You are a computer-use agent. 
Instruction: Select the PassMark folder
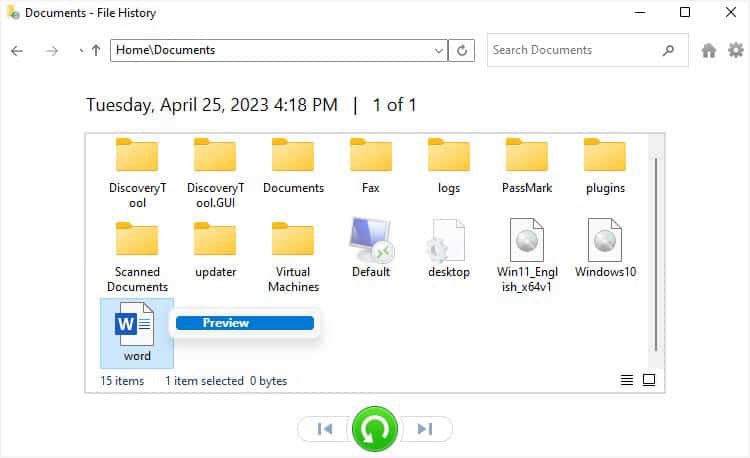click(527, 166)
